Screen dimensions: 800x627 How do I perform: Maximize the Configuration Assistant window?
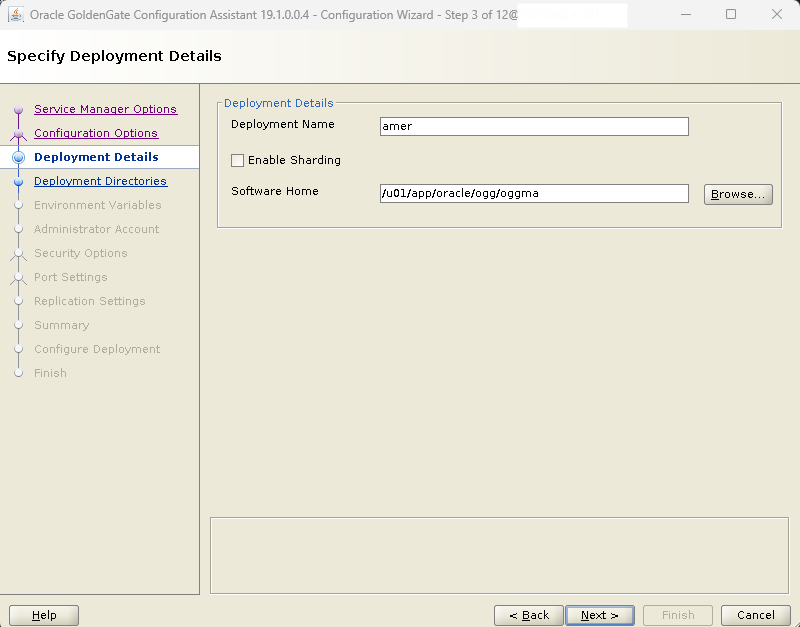731,14
